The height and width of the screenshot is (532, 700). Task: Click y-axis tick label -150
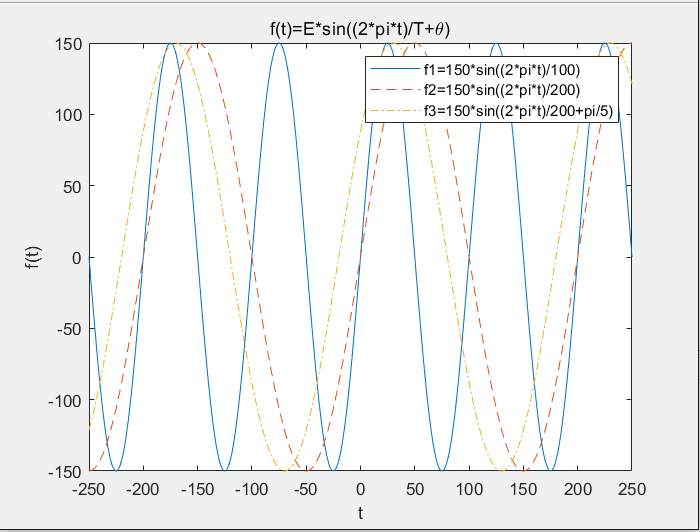coord(65,472)
